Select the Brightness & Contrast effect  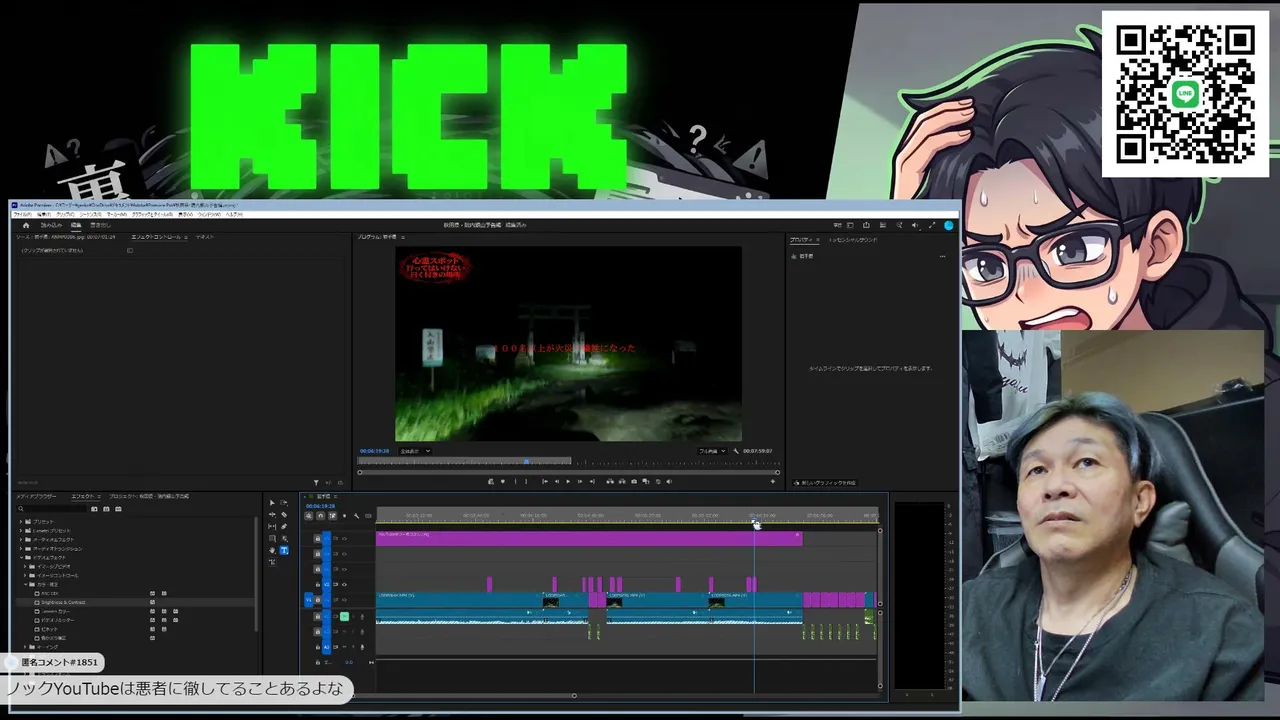point(62,603)
